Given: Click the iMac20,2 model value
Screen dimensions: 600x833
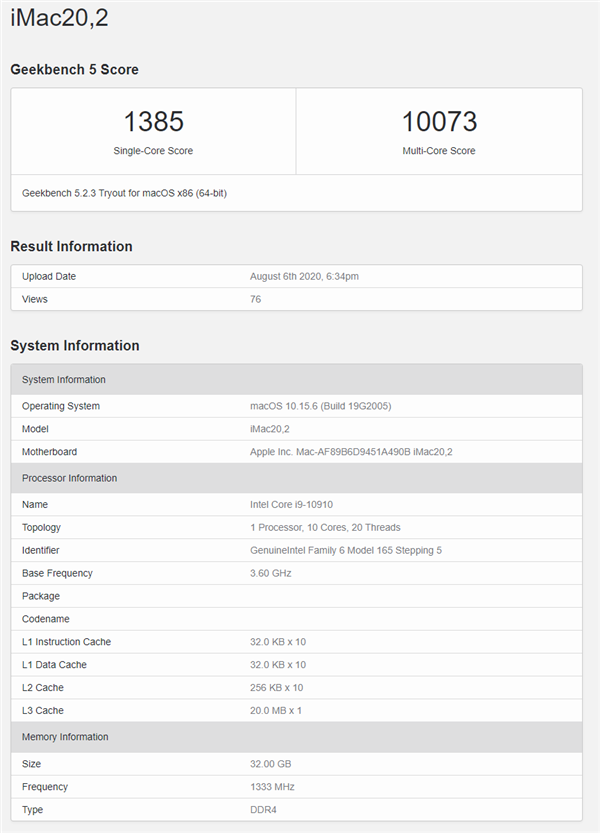Looking at the screenshot, I should 270,429.
